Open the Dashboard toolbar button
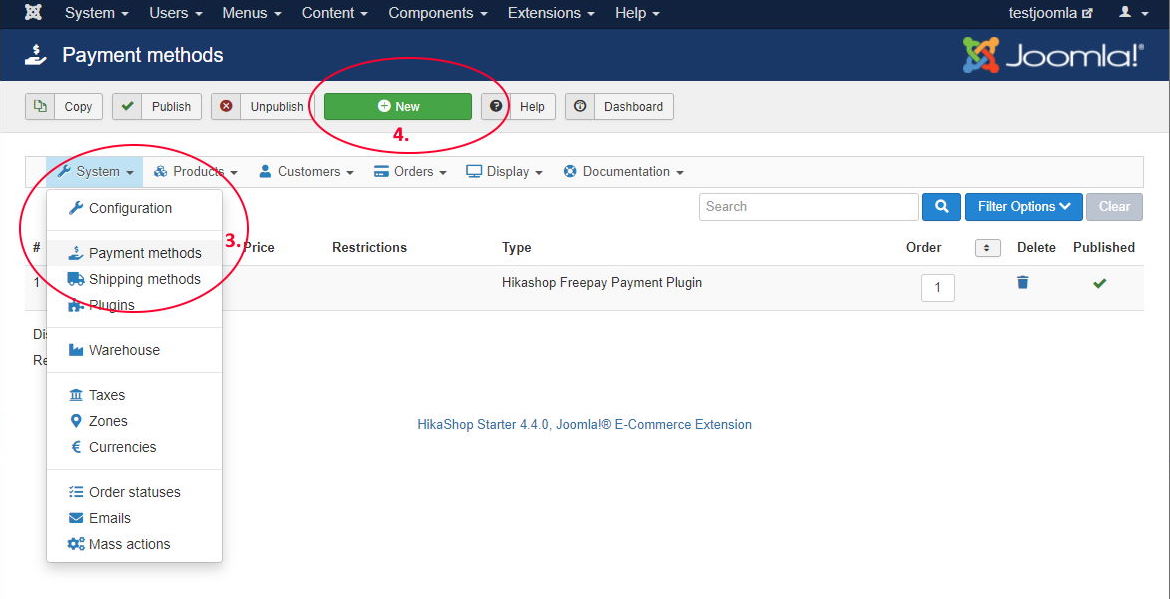This screenshot has height=599, width=1170. coord(619,107)
